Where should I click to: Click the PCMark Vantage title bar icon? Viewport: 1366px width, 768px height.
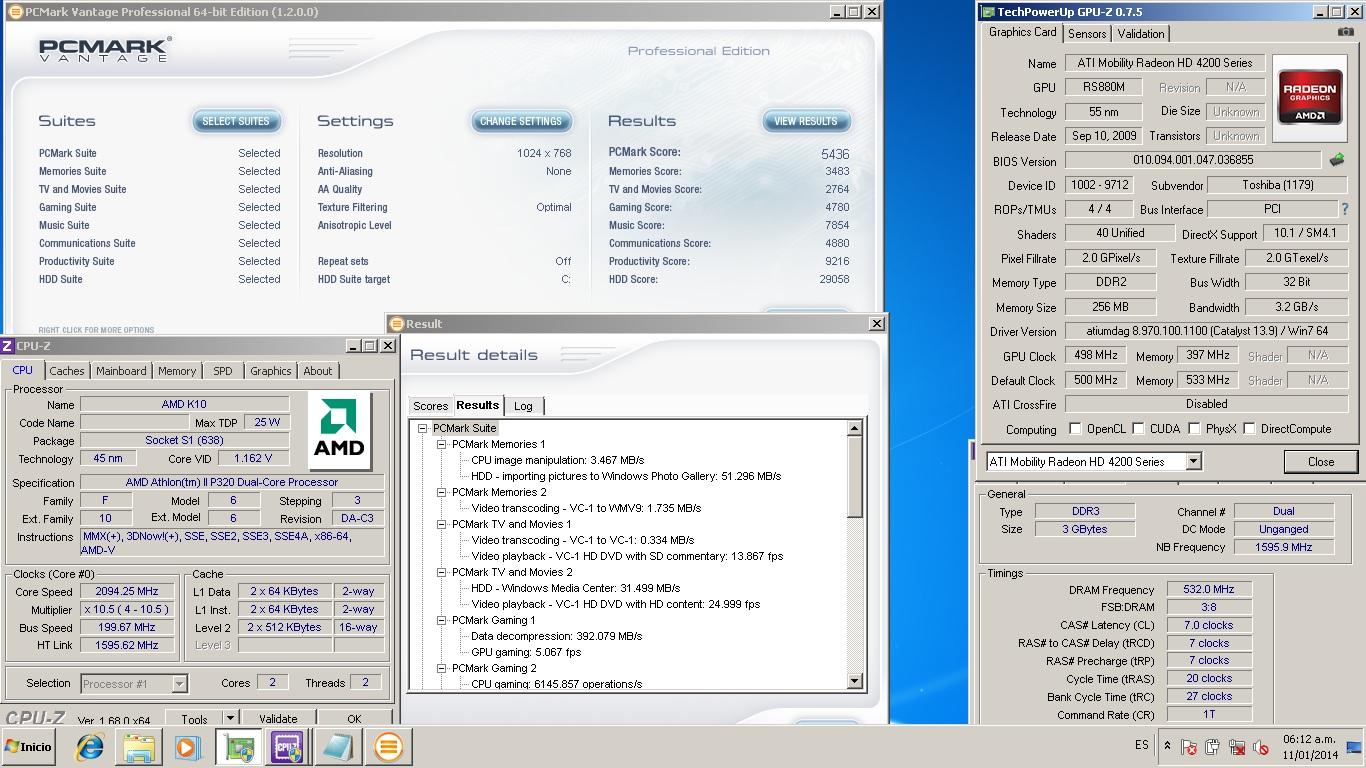pyautogui.click(x=14, y=12)
